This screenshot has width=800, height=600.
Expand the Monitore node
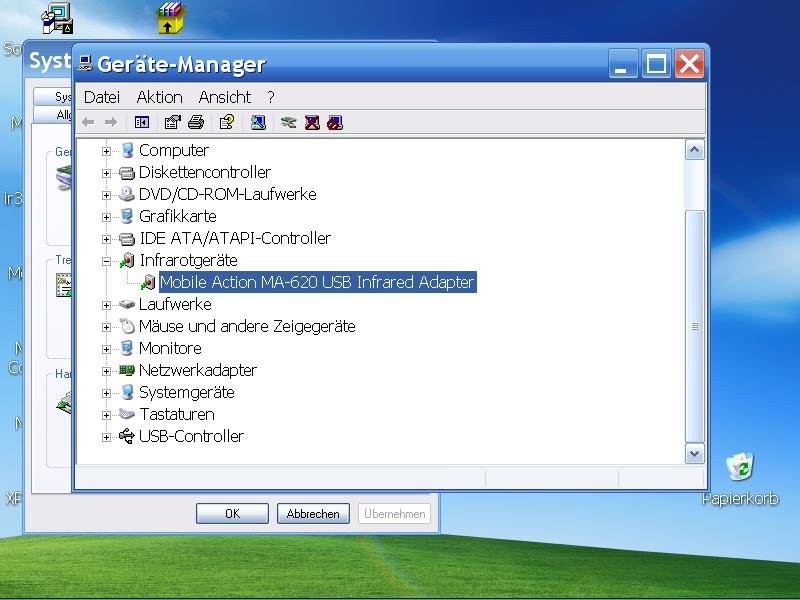point(106,349)
